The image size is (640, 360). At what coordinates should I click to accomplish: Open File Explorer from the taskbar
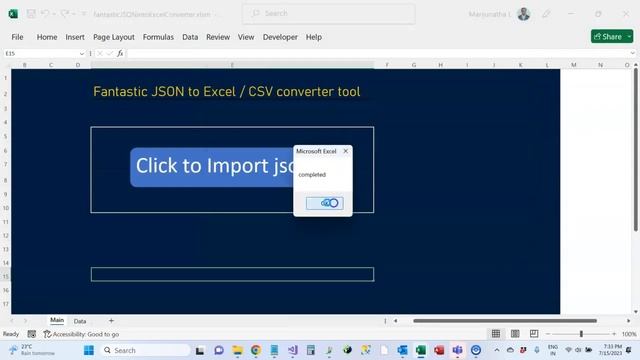tap(237, 350)
